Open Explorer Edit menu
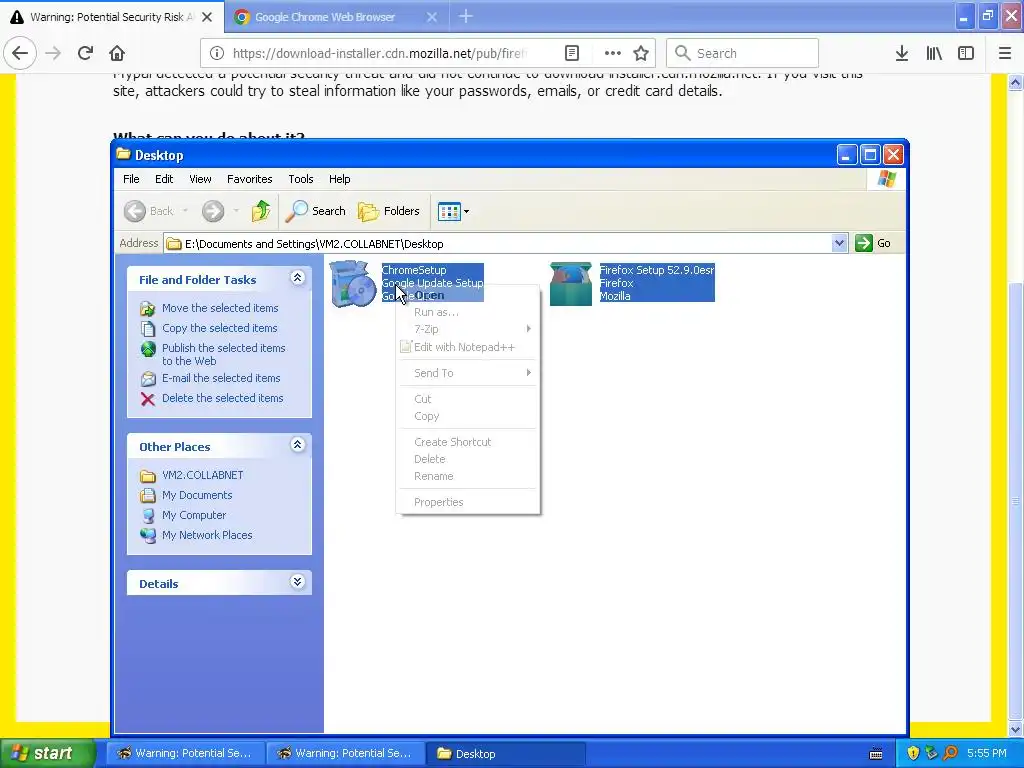Viewport: 1024px width, 768px height. coord(164,179)
